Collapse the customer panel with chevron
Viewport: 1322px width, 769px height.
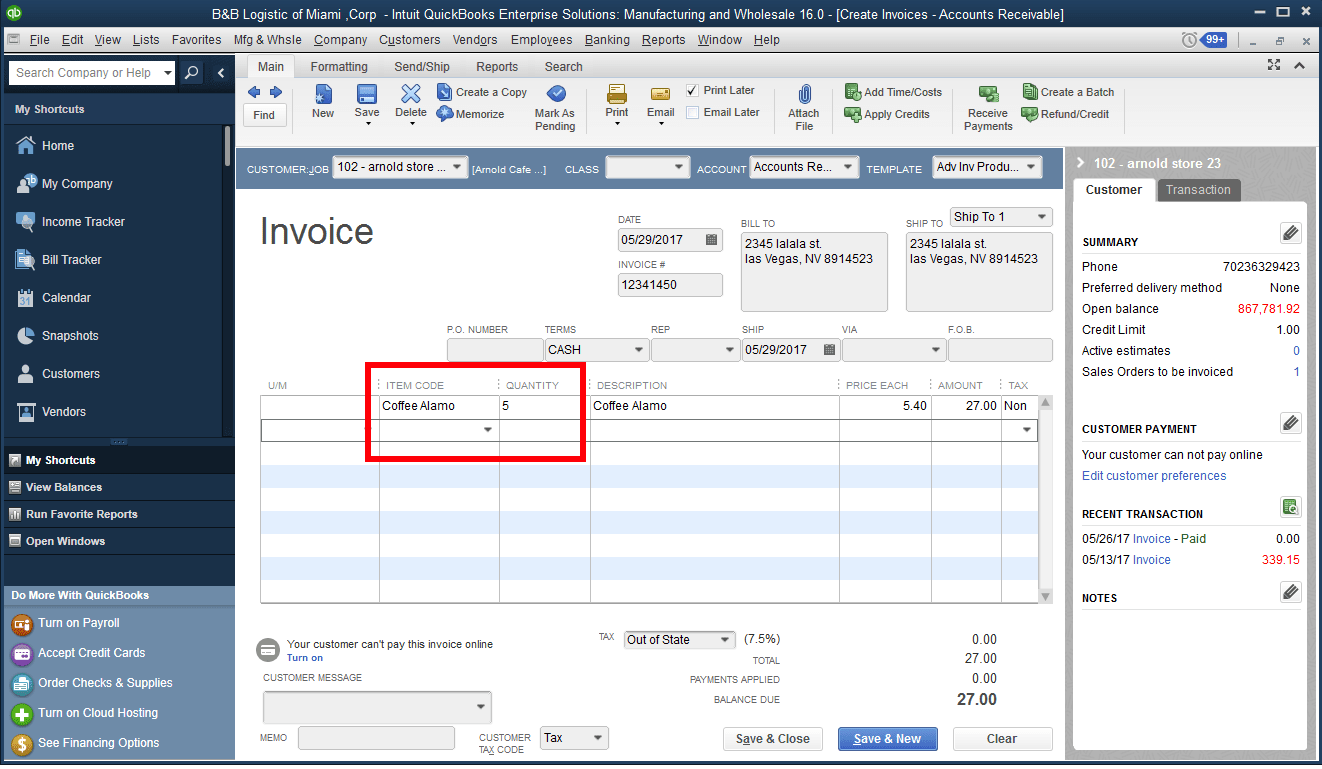tap(1082, 163)
